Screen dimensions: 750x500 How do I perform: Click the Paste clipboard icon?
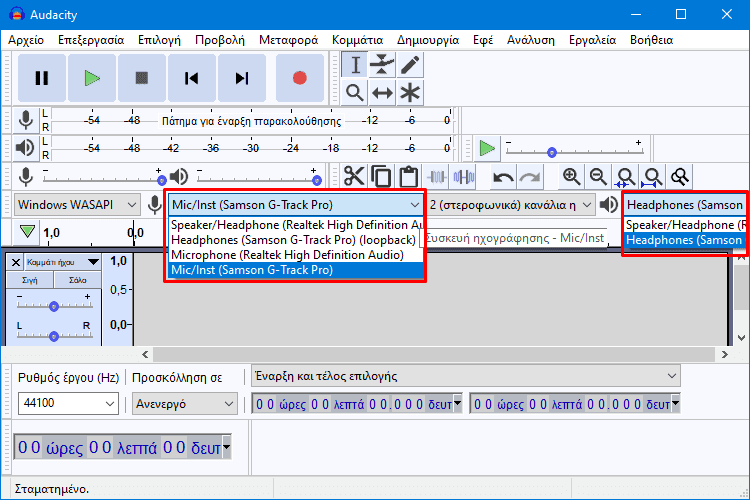click(408, 177)
